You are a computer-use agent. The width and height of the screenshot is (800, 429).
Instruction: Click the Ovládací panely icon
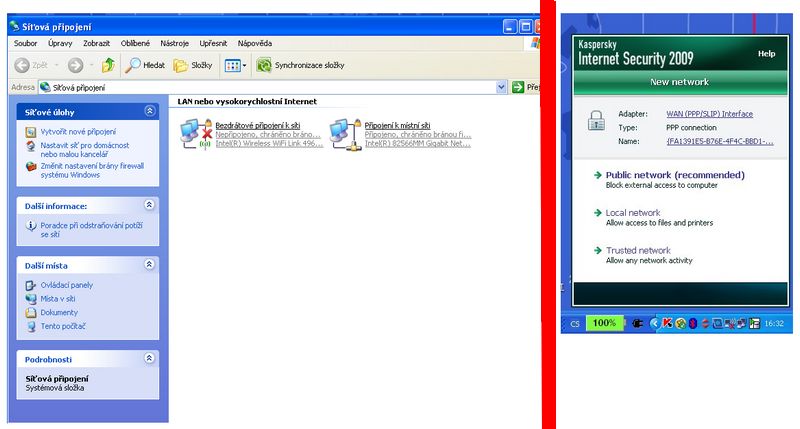(x=31, y=286)
